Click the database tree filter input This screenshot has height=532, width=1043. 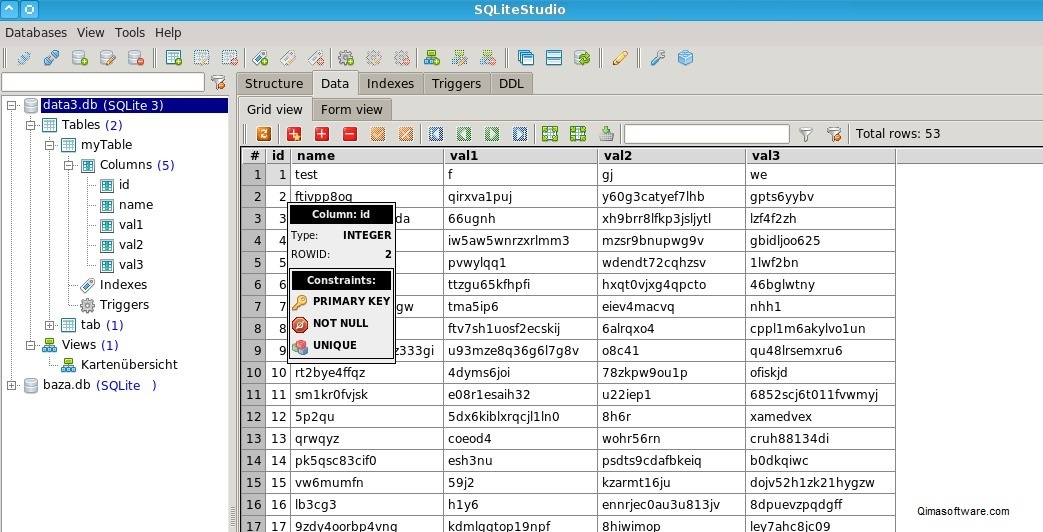pos(103,82)
